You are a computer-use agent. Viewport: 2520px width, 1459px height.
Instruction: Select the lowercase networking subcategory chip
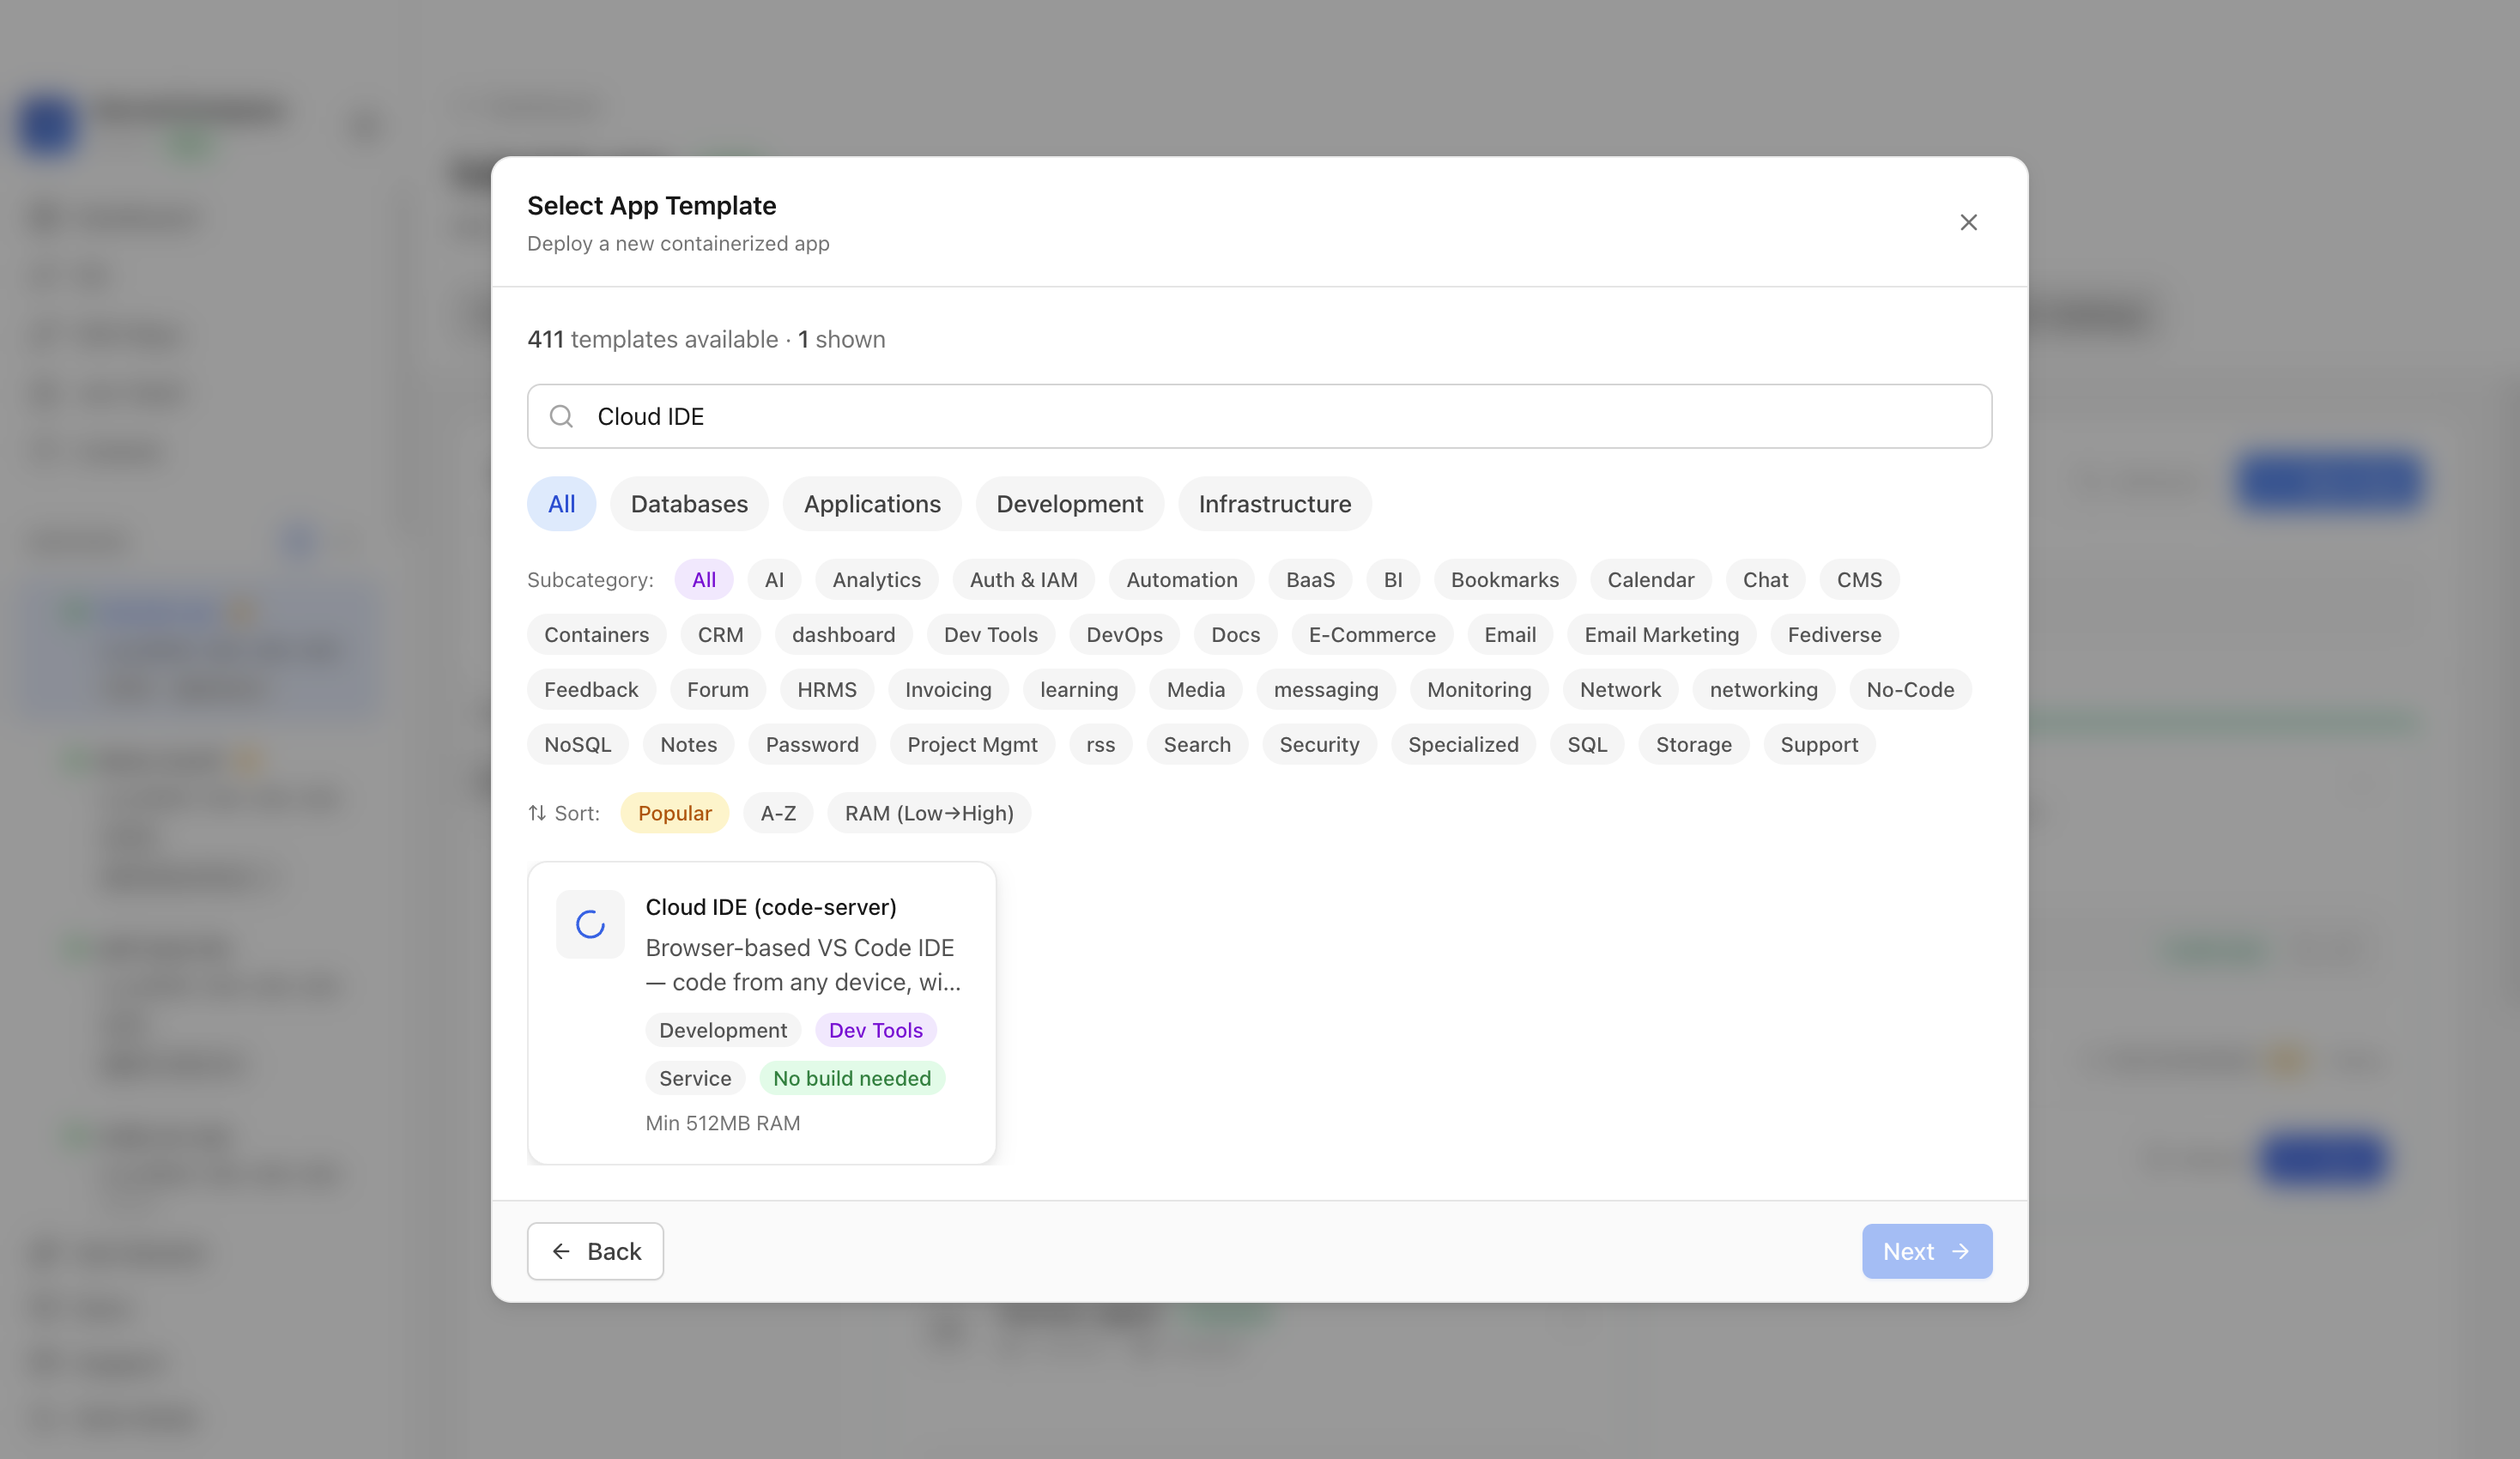[x=1763, y=690]
